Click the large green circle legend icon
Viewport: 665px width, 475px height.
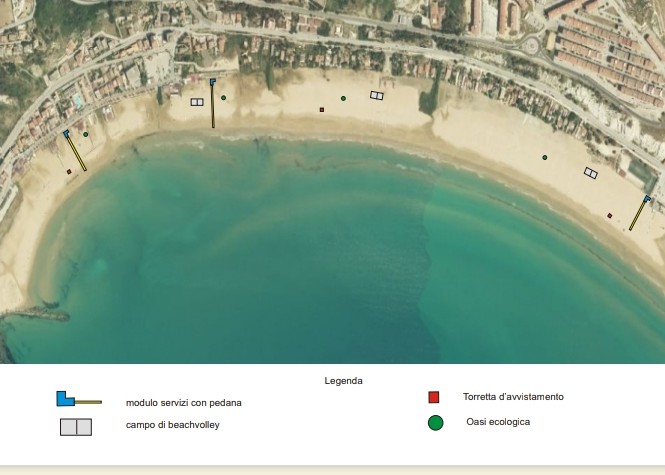point(436,423)
